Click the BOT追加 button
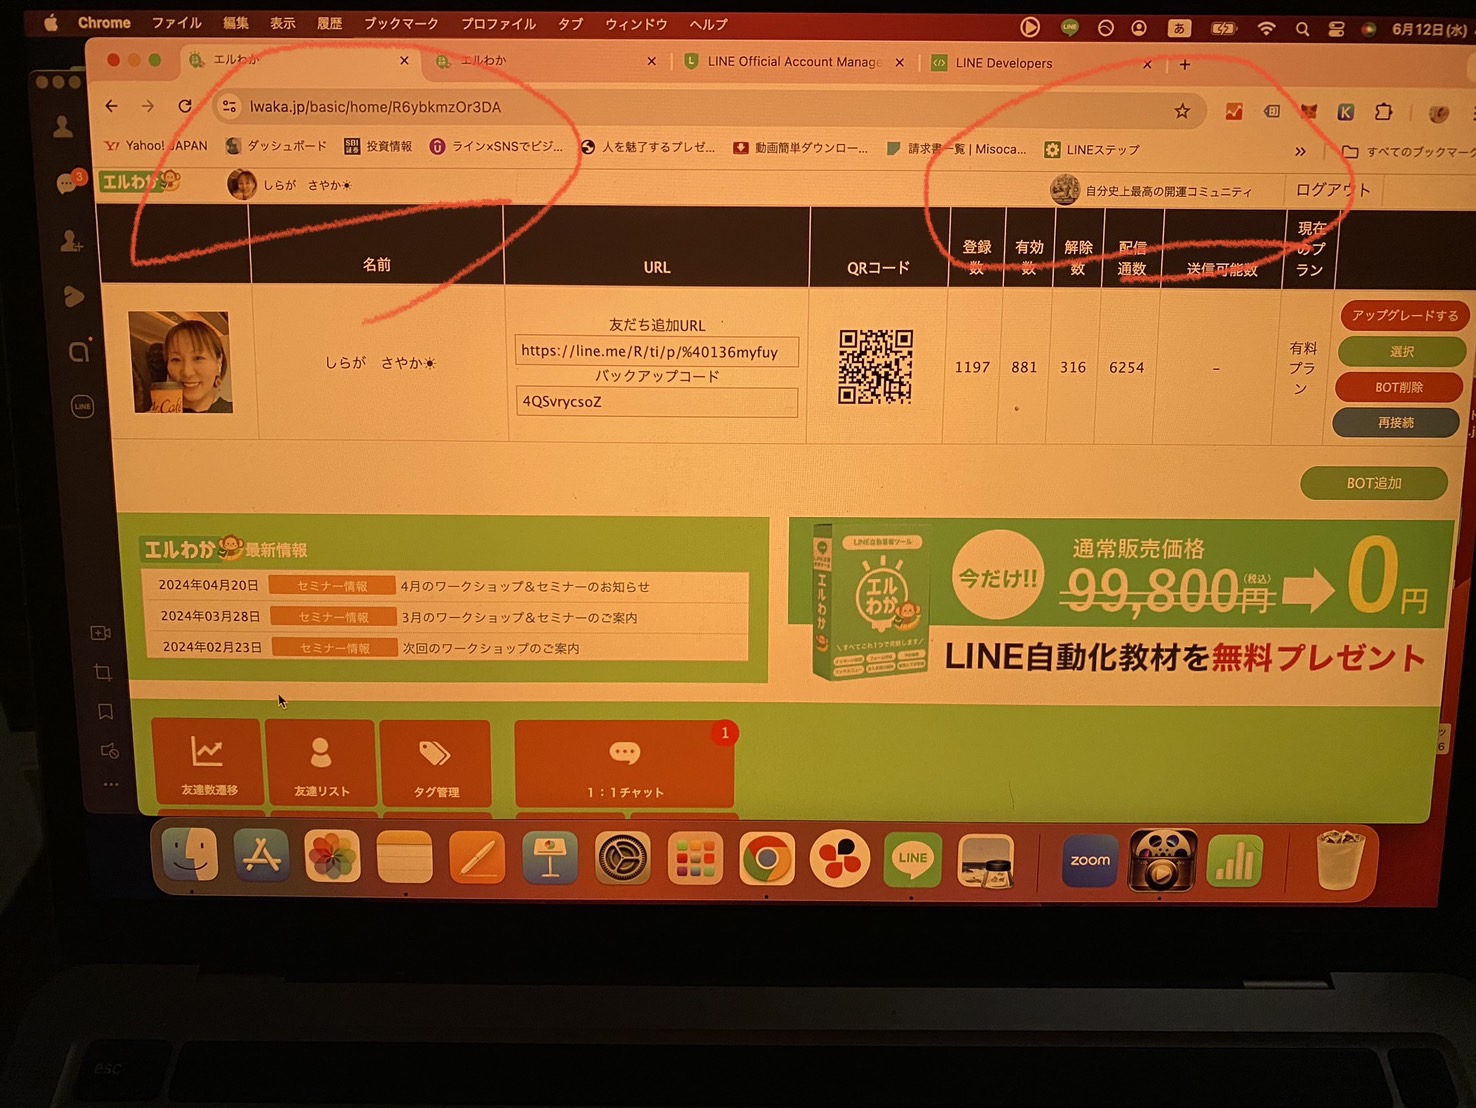Screen dimensions: 1476x1108 1374,483
